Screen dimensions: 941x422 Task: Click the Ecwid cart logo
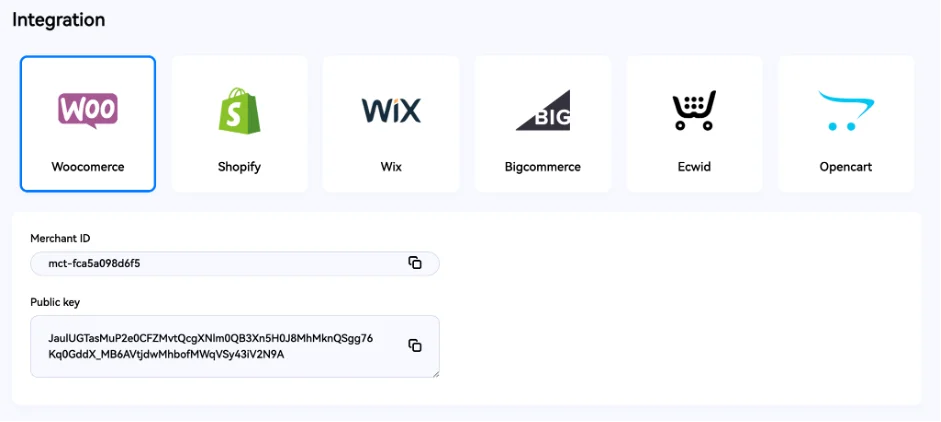(694, 110)
